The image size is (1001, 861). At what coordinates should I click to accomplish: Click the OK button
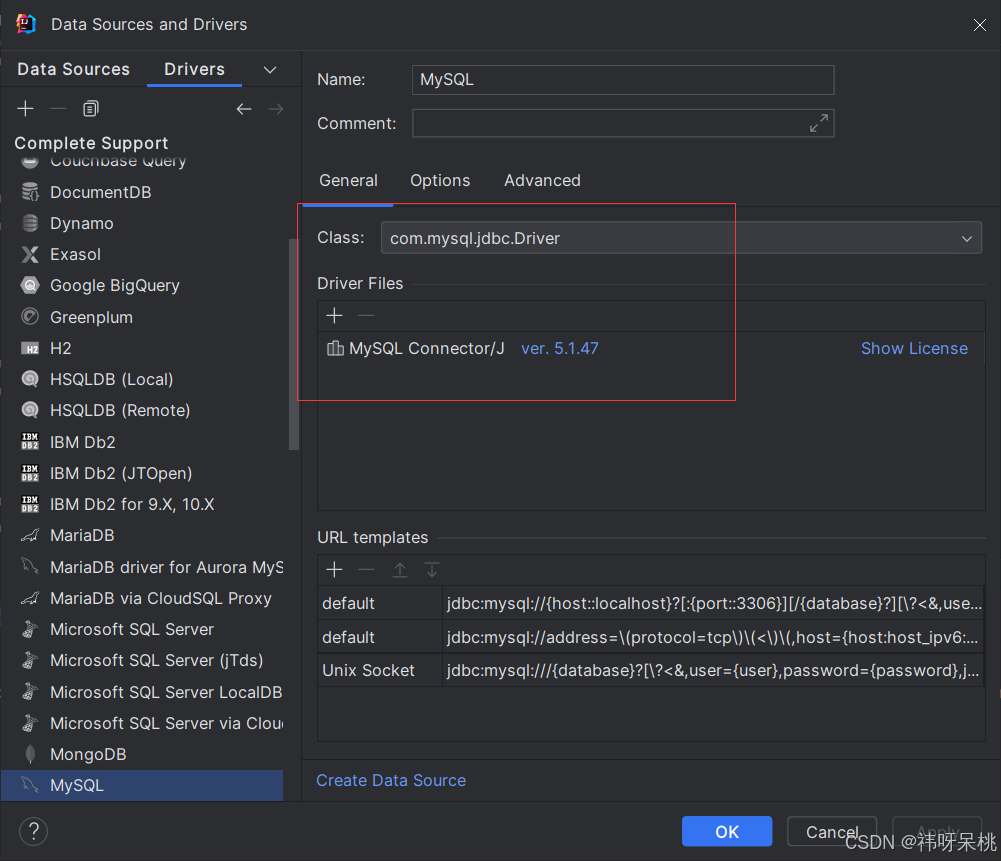[727, 832]
